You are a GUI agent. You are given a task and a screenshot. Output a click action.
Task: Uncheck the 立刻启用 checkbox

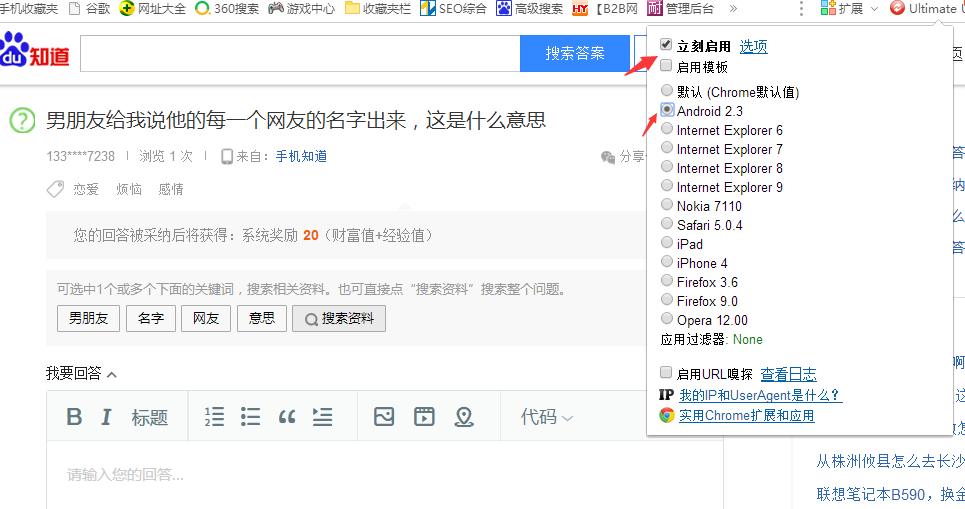666,46
